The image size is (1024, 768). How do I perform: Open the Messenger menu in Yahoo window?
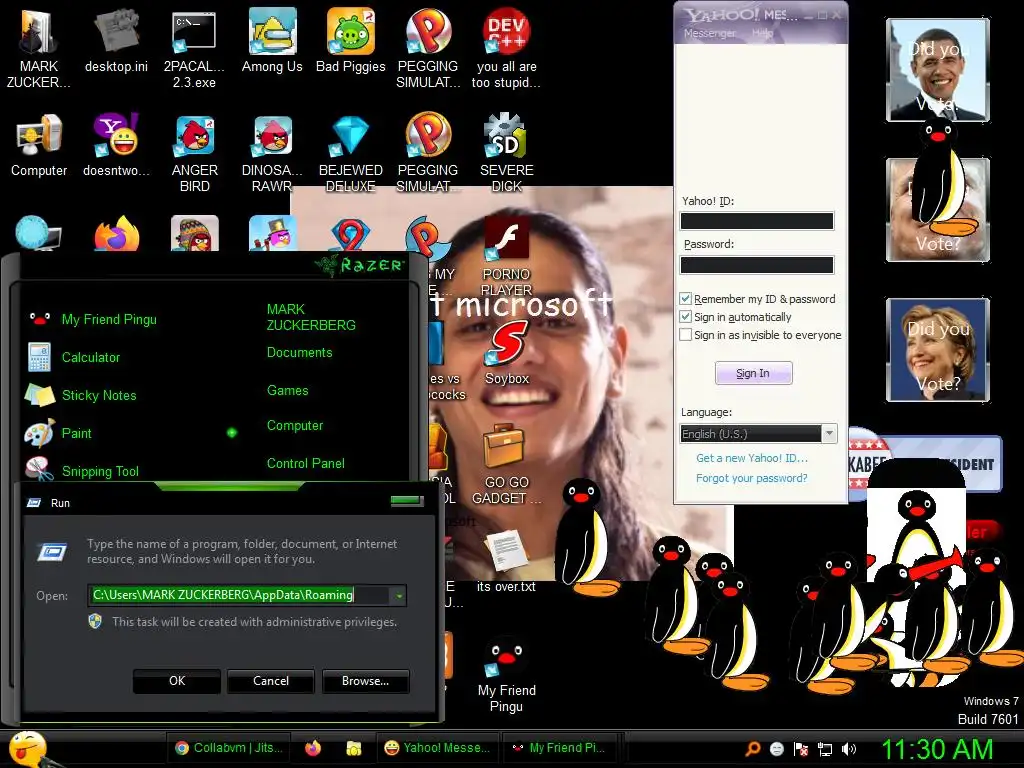point(709,33)
